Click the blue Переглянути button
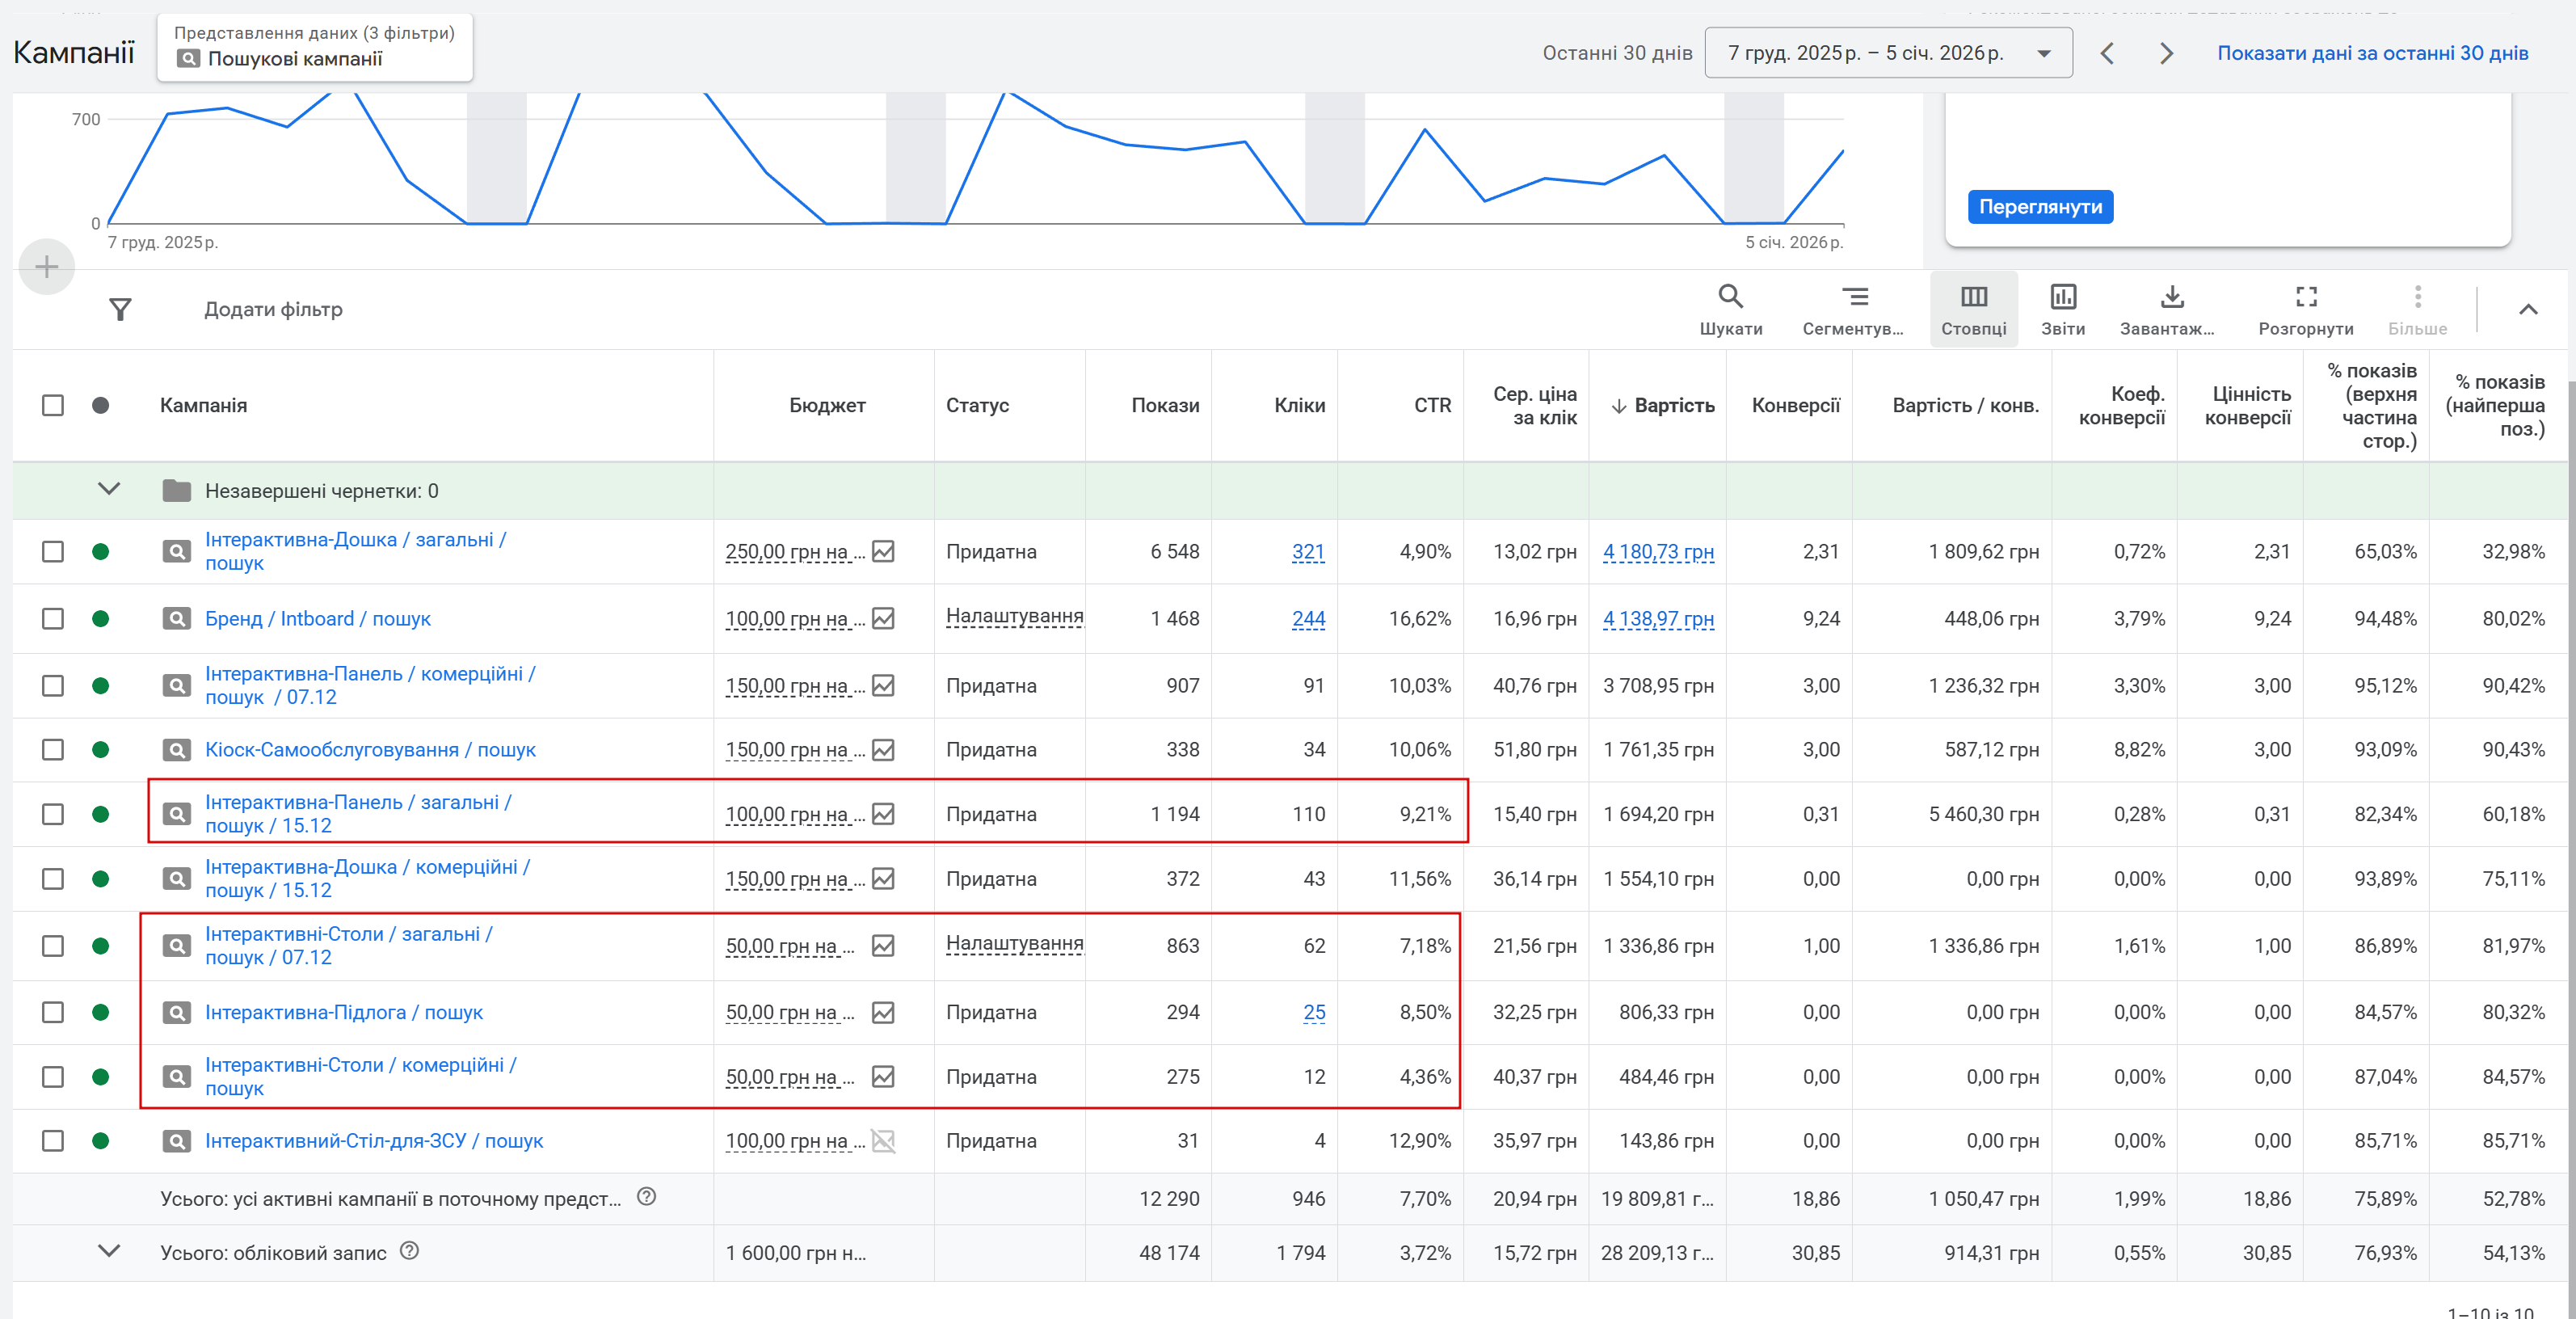 coord(2040,207)
